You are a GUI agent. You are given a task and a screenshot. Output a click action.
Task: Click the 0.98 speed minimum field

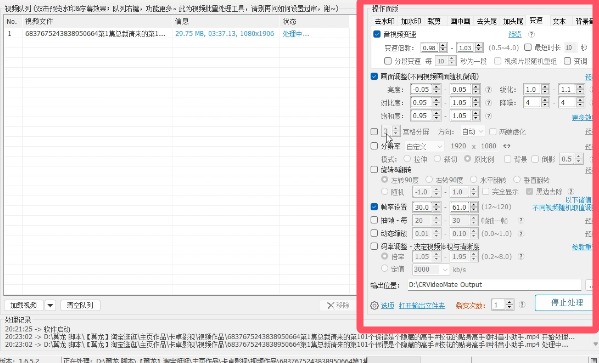[430, 48]
